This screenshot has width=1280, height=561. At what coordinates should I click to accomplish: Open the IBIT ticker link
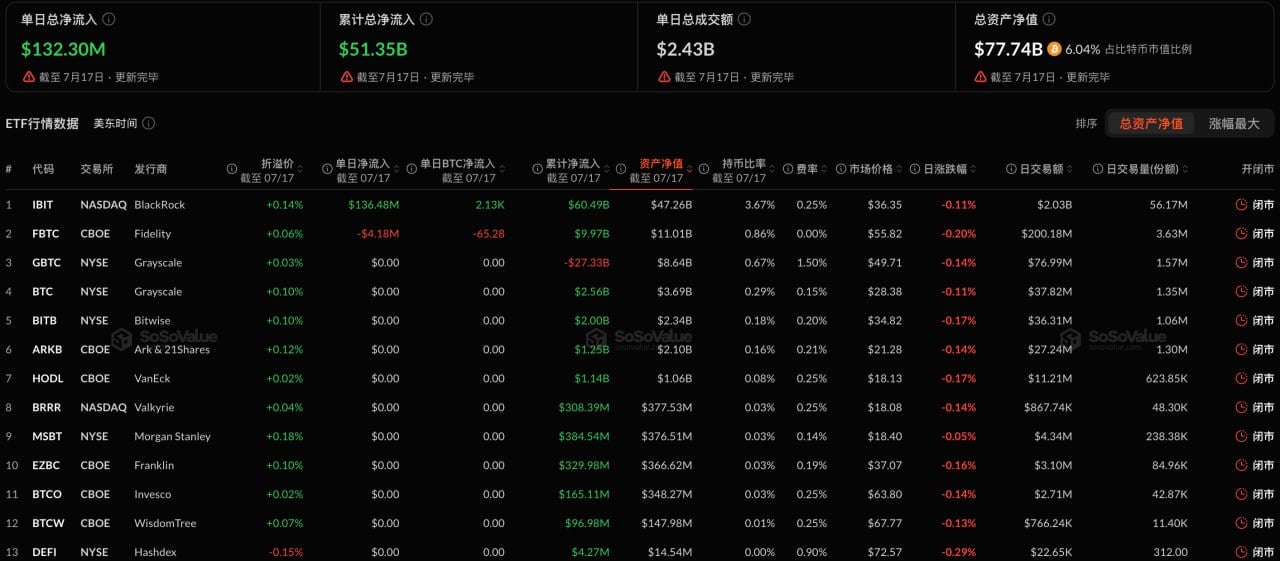[x=43, y=204]
